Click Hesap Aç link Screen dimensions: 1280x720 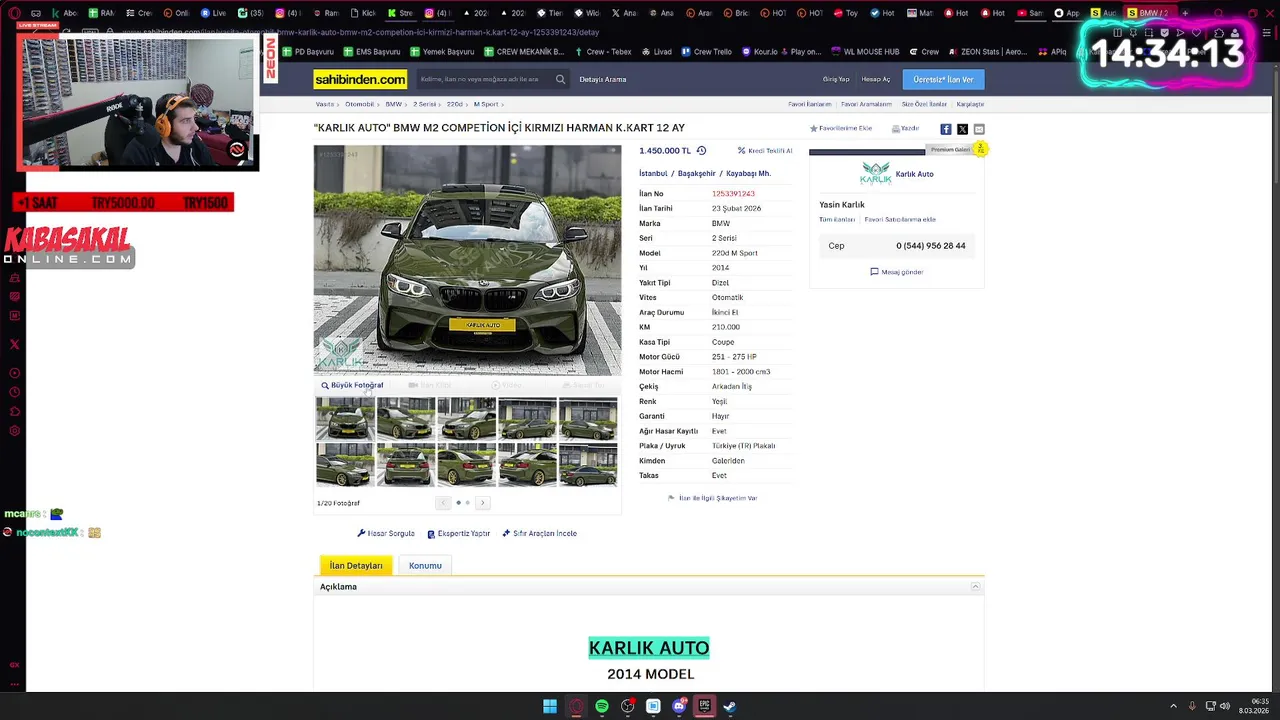tap(876, 79)
